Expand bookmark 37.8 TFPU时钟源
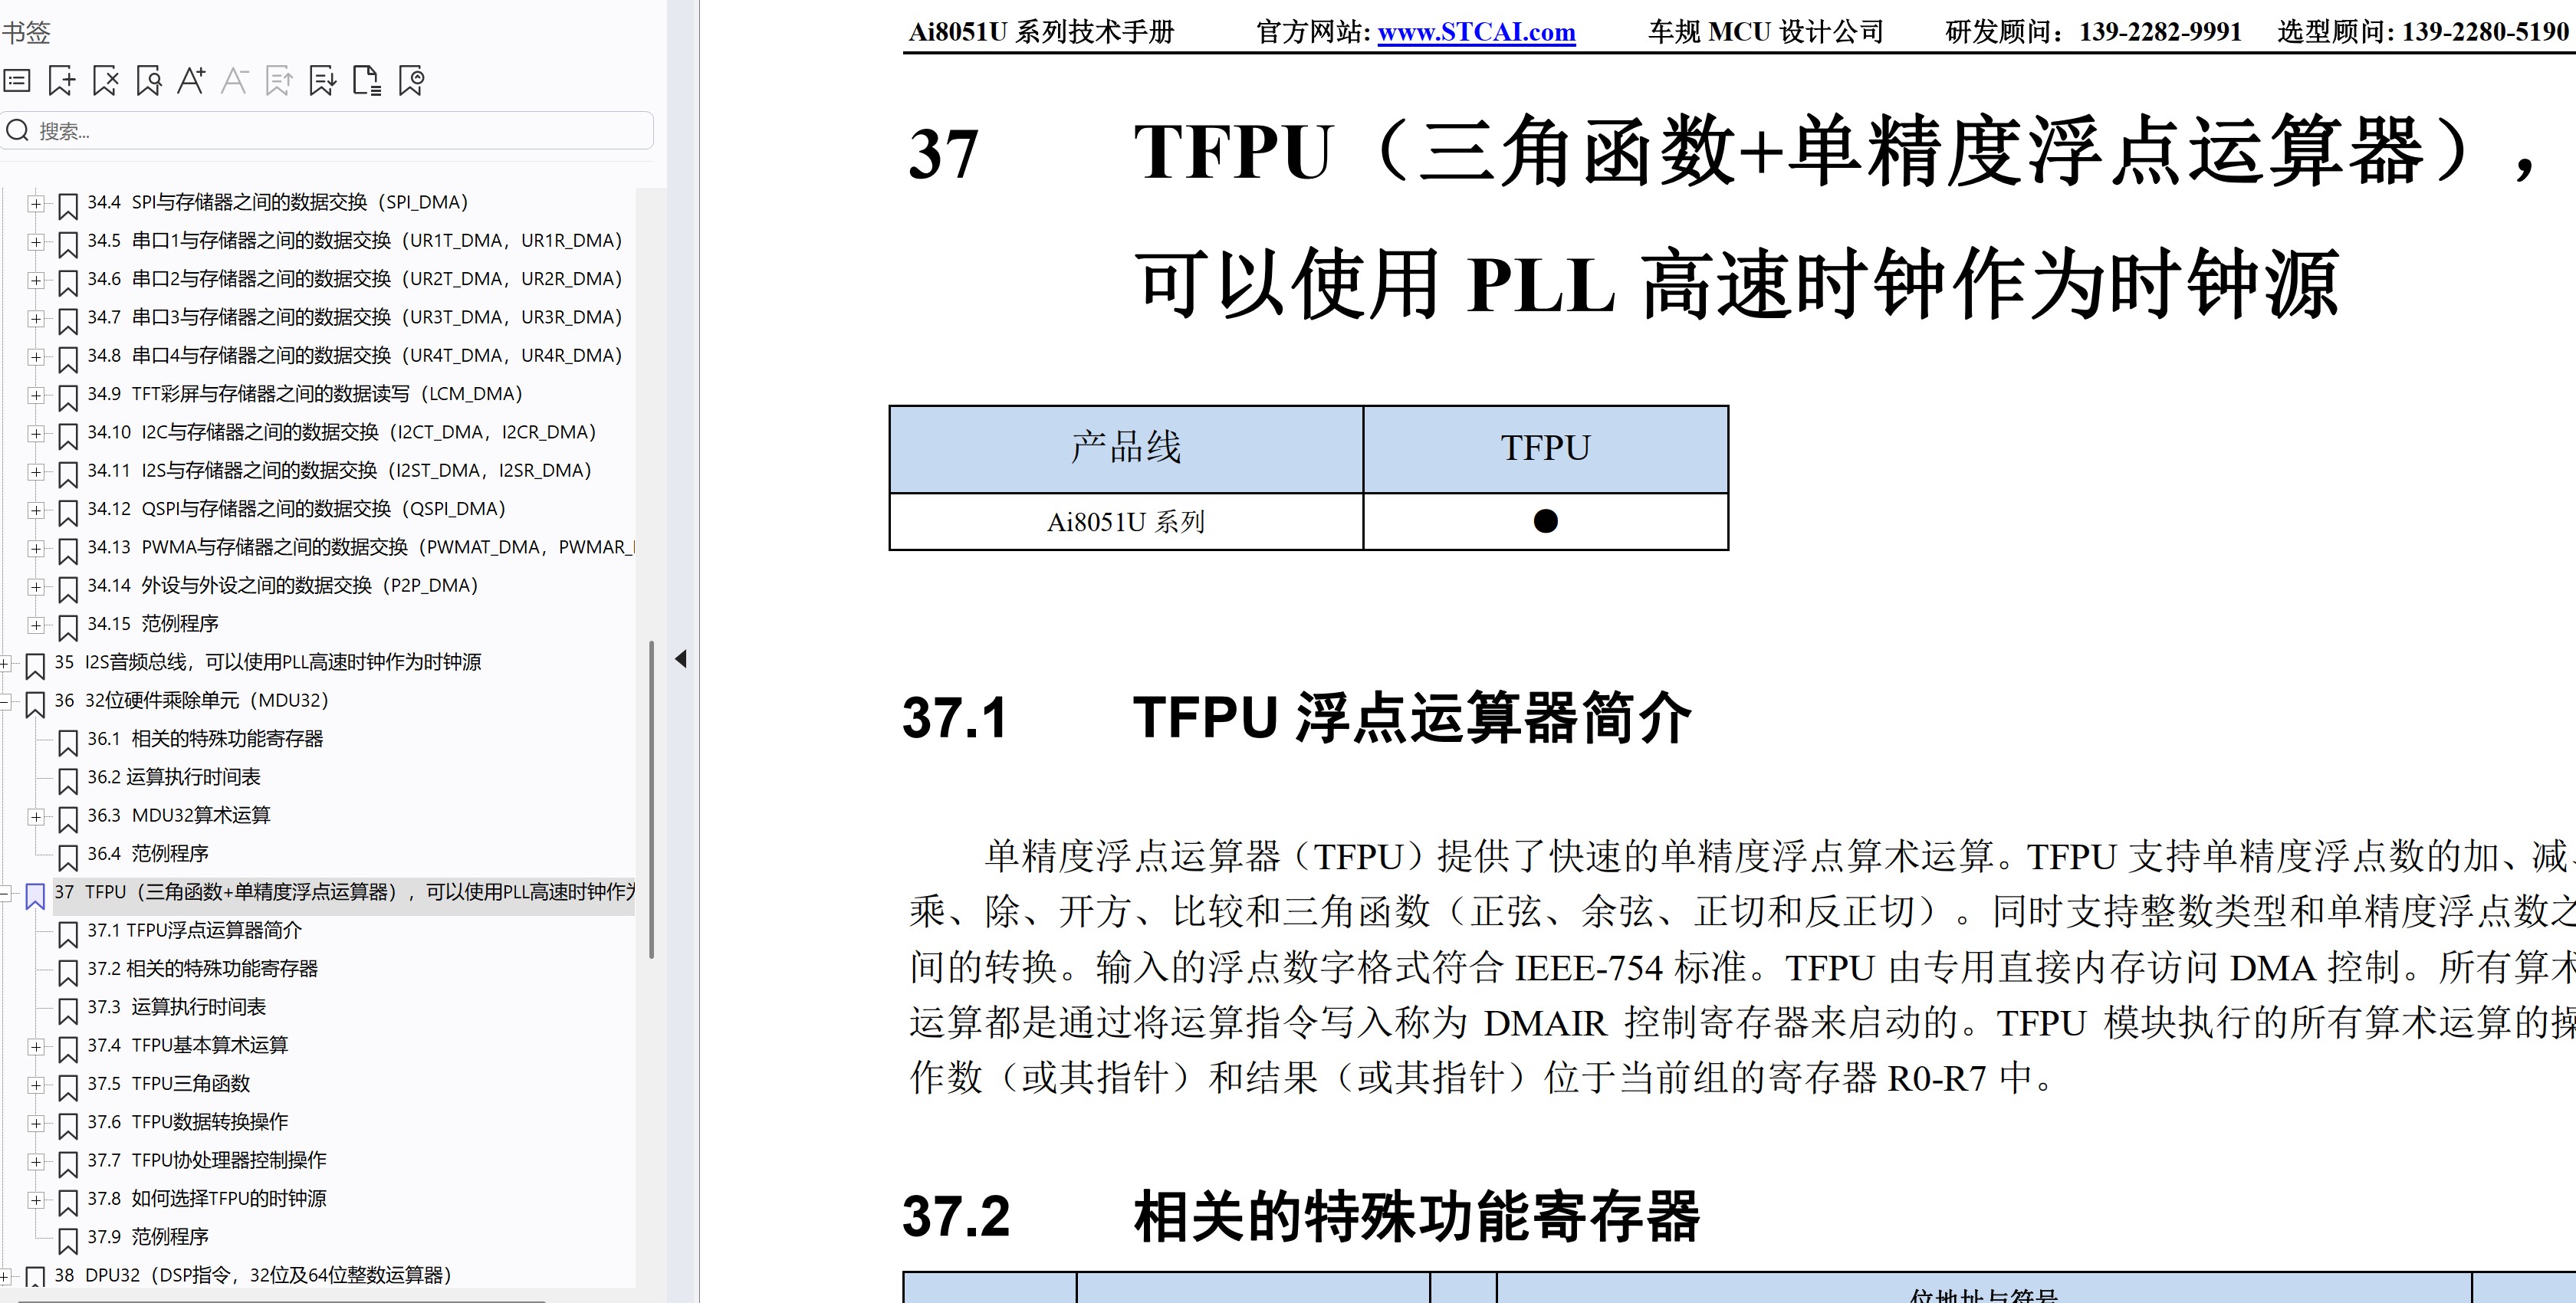Viewport: 2576px width, 1303px height. [x=36, y=1200]
